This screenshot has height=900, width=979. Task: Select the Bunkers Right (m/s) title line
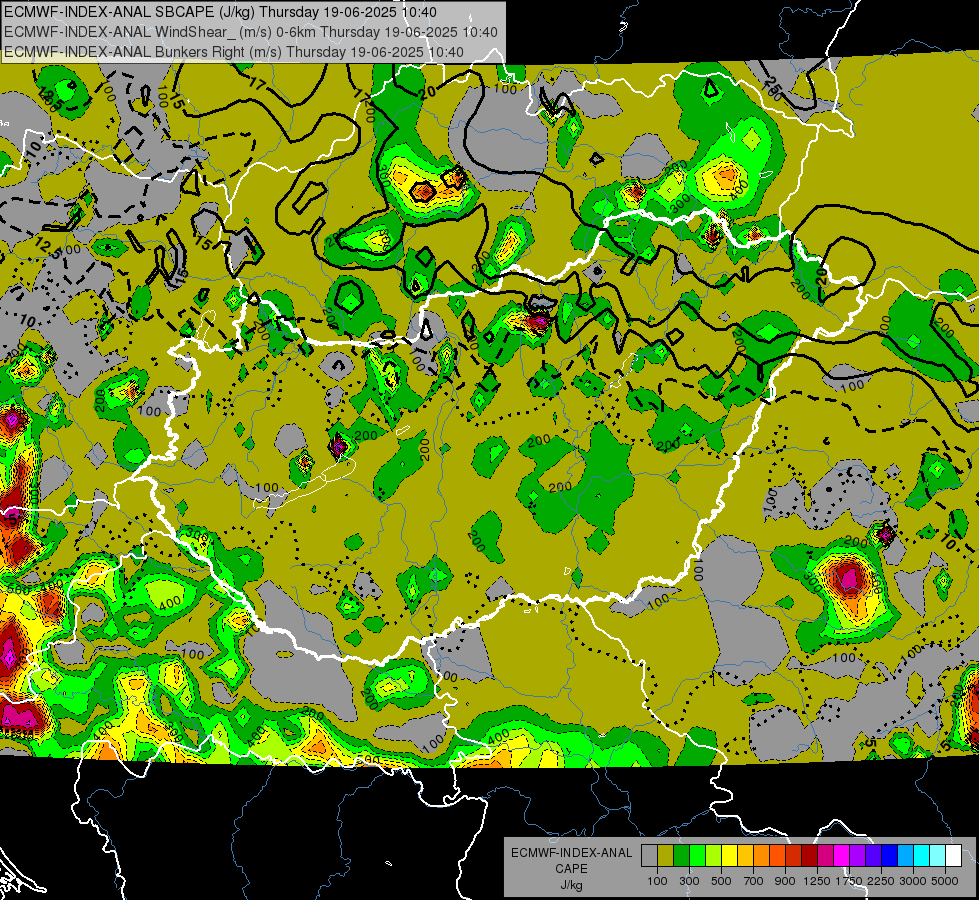click(x=234, y=52)
